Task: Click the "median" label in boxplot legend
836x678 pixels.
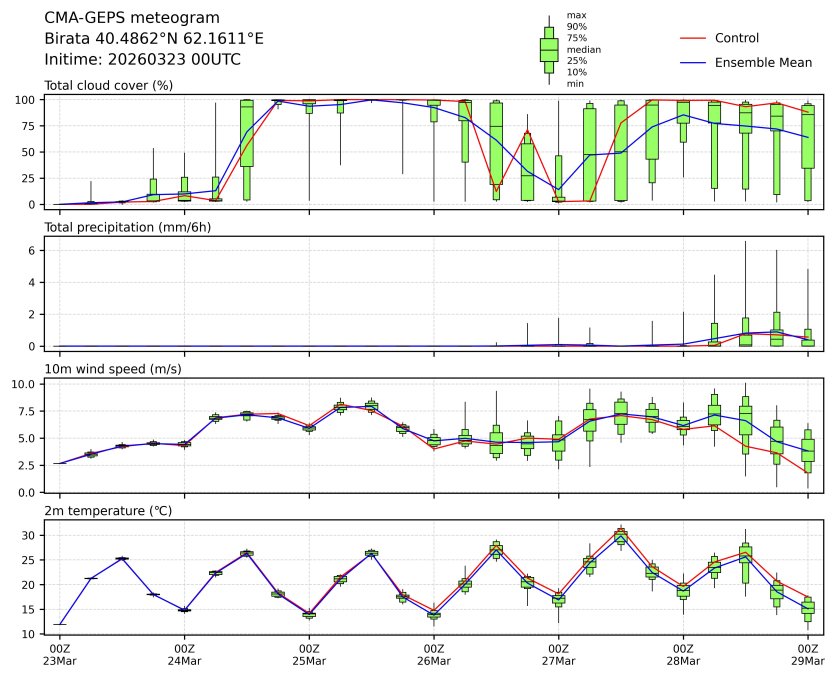Action: [583, 49]
